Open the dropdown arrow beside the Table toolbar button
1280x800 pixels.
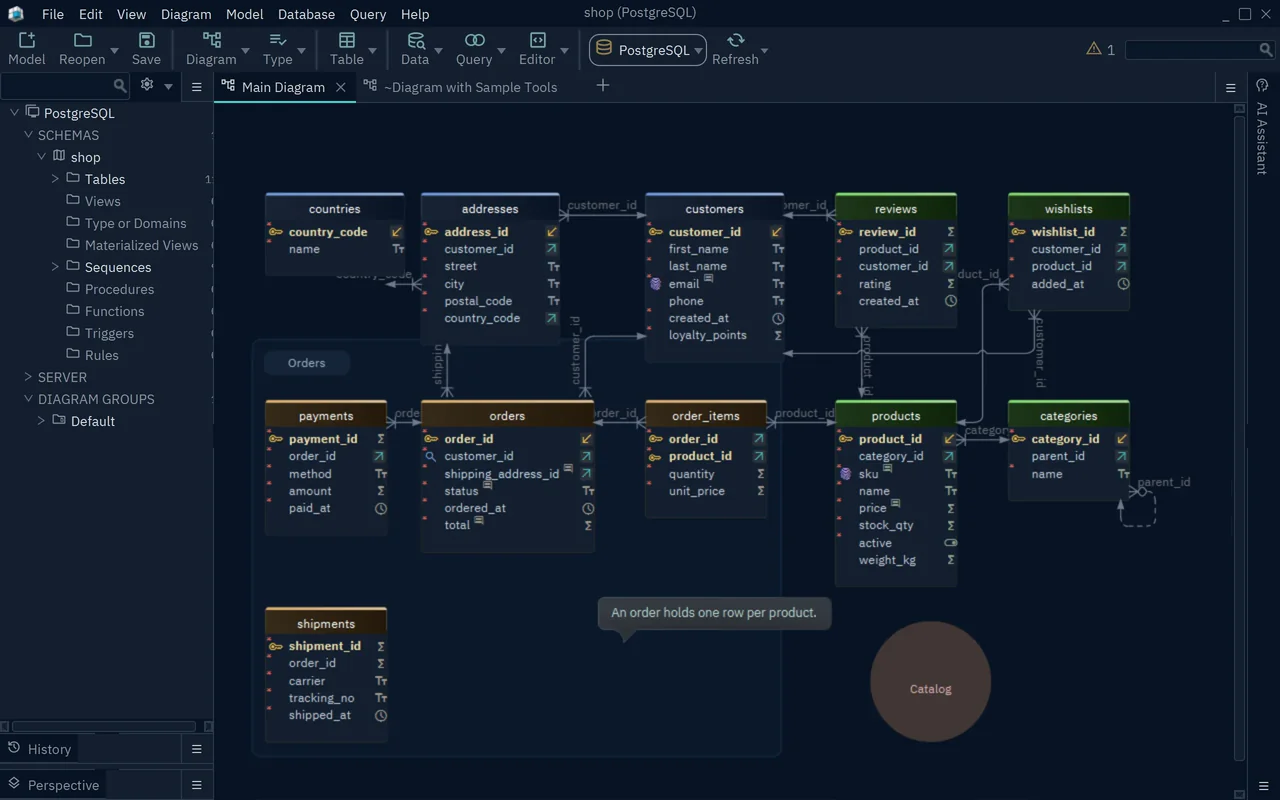(x=372, y=50)
